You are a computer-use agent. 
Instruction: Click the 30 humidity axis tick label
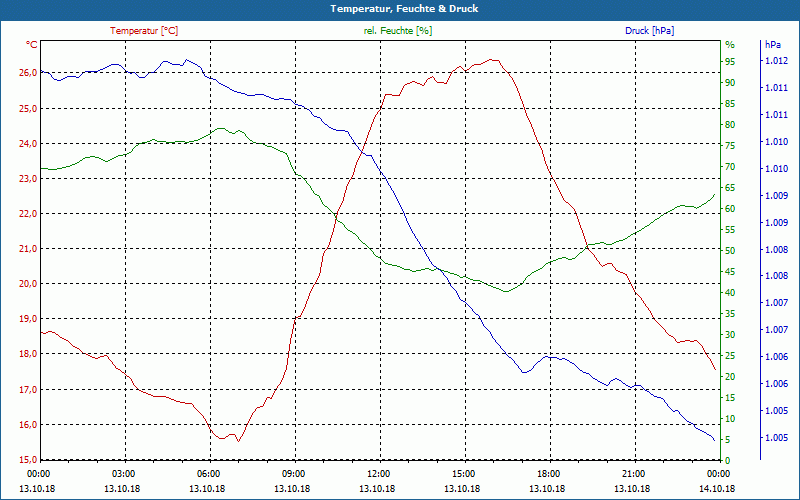730,335
